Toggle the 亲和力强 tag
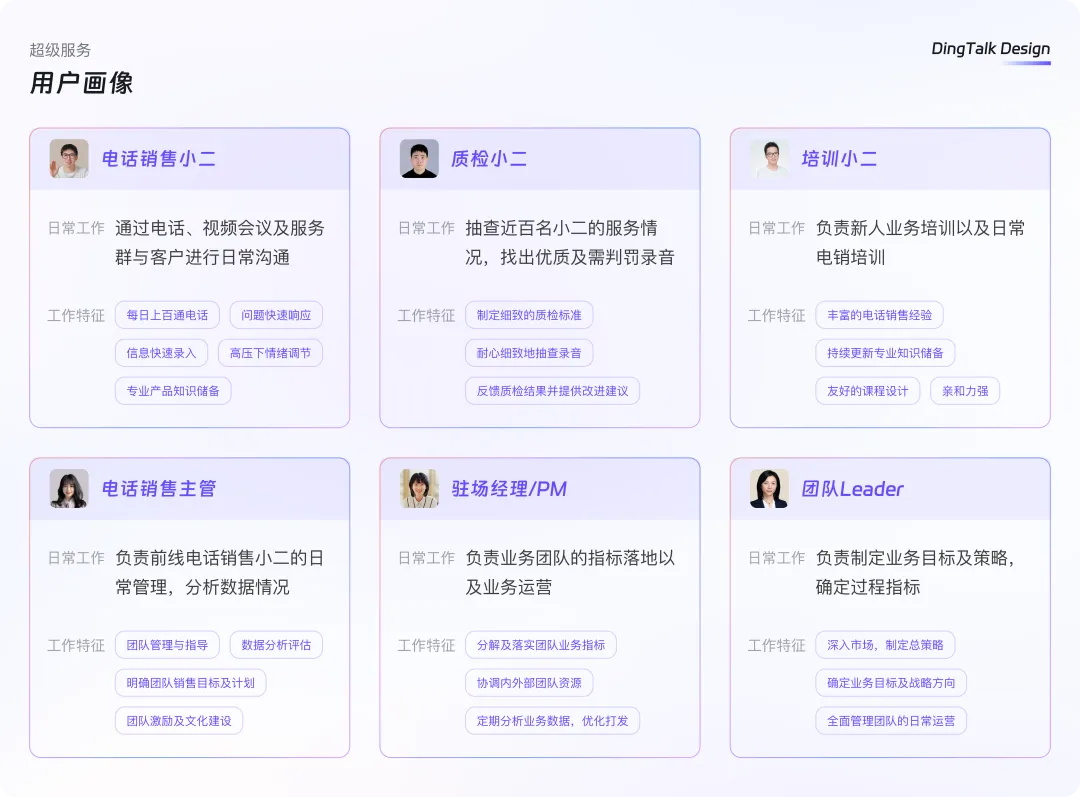Viewport: 1080px width, 797px height. pos(964,390)
